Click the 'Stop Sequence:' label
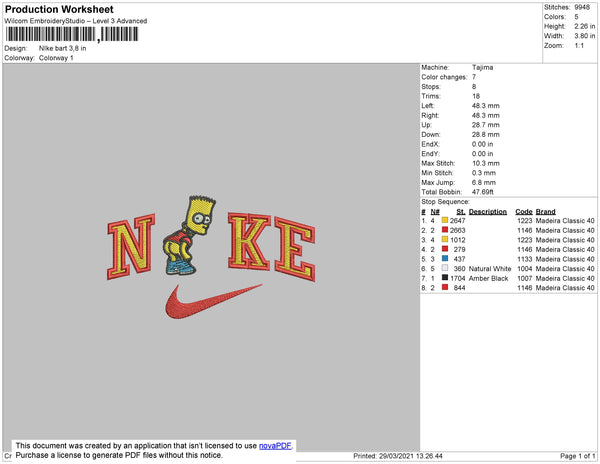Image resolution: width=600 pixels, height=464 pixels. pos(445,202)
